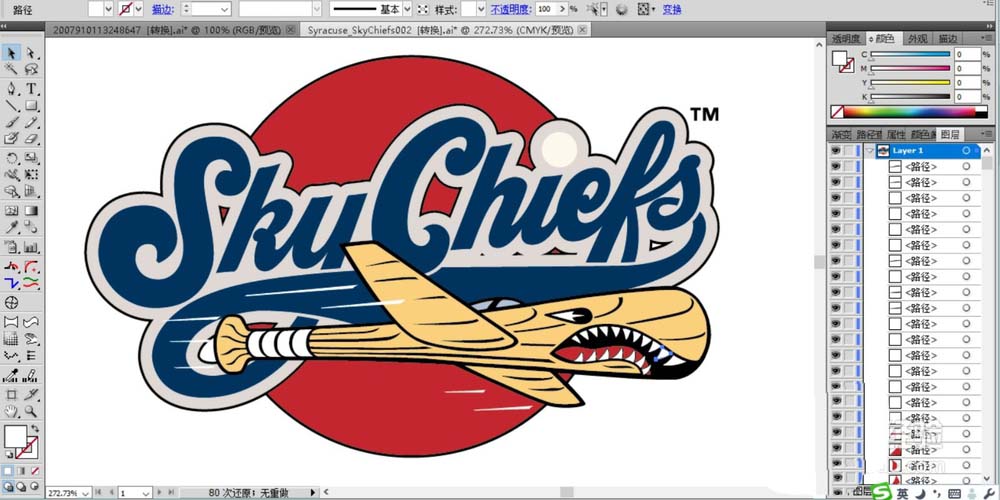
Task: Select the Scale tool
Action: (31, 158)
